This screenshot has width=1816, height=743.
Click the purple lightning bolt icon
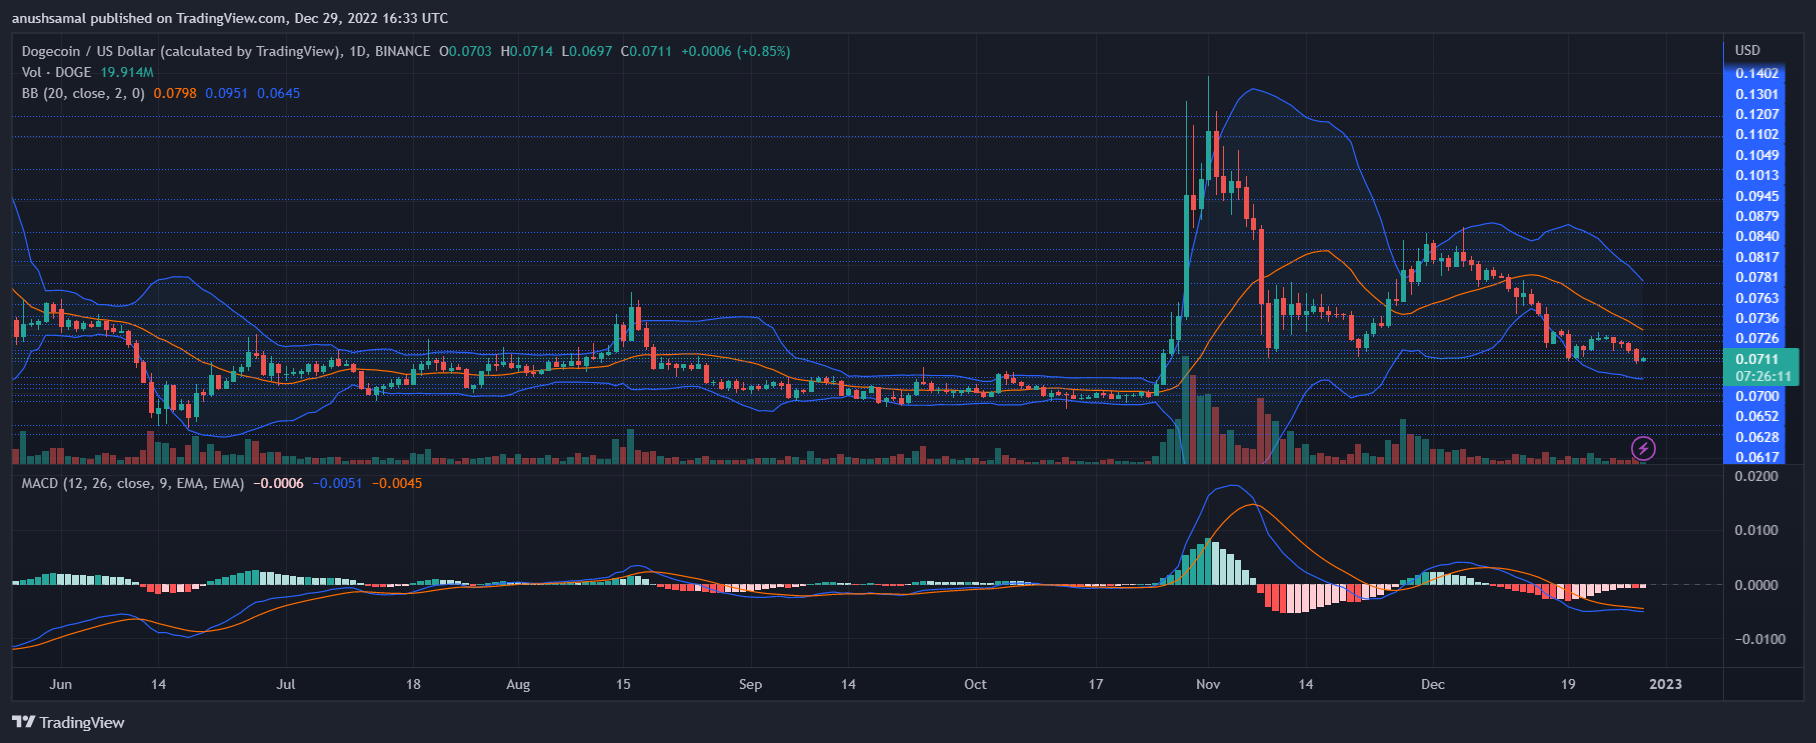pos(1643,449)
